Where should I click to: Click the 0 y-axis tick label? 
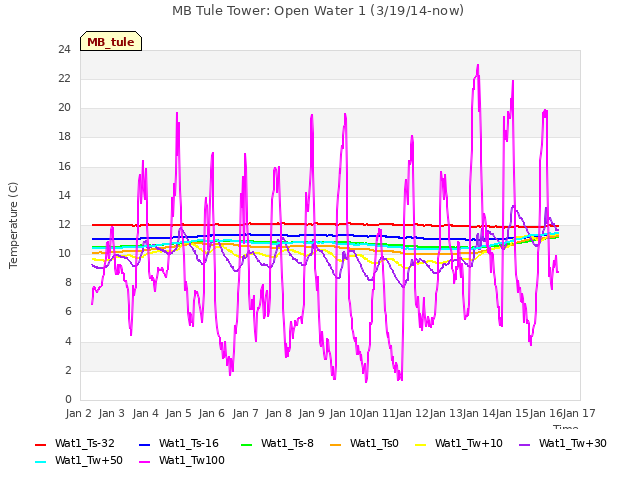68,399
